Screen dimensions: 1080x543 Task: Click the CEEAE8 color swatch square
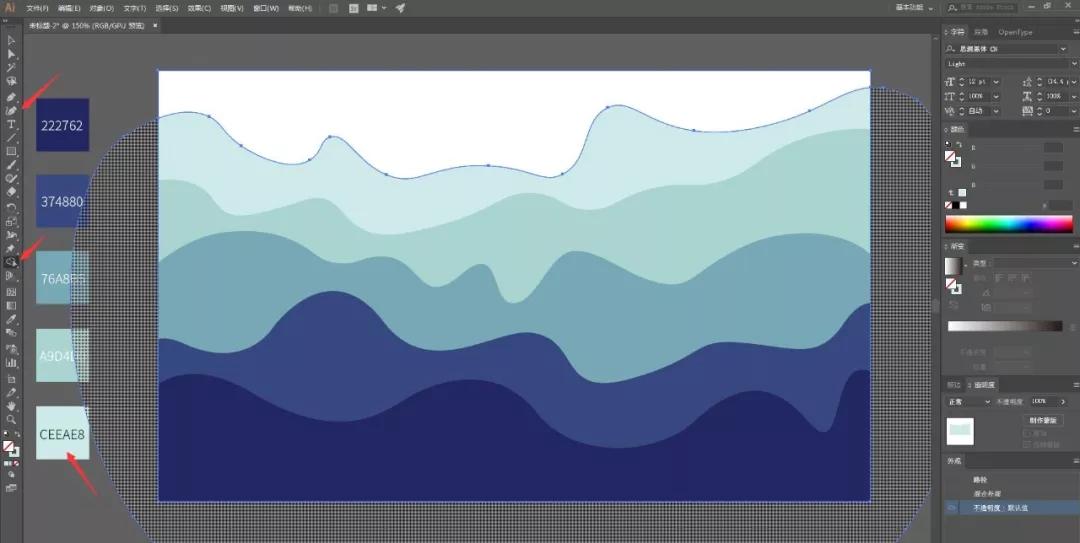point(62,433)
